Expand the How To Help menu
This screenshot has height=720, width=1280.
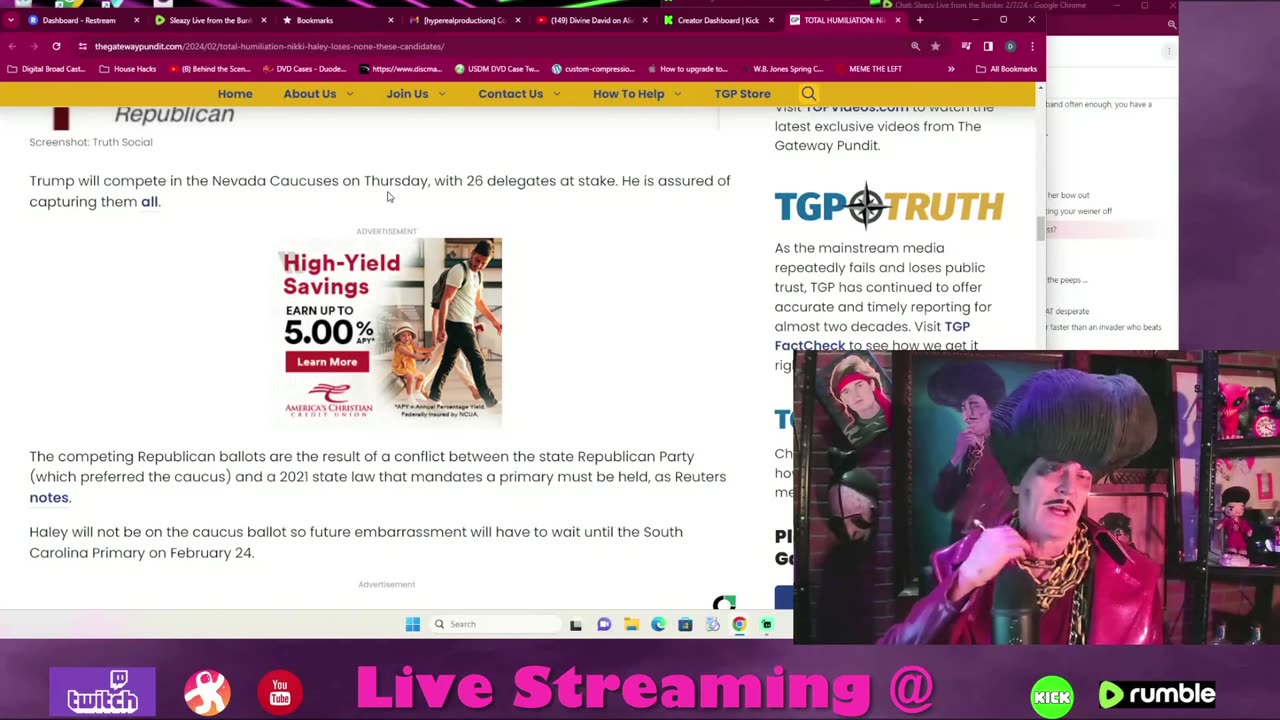point(637,94)
